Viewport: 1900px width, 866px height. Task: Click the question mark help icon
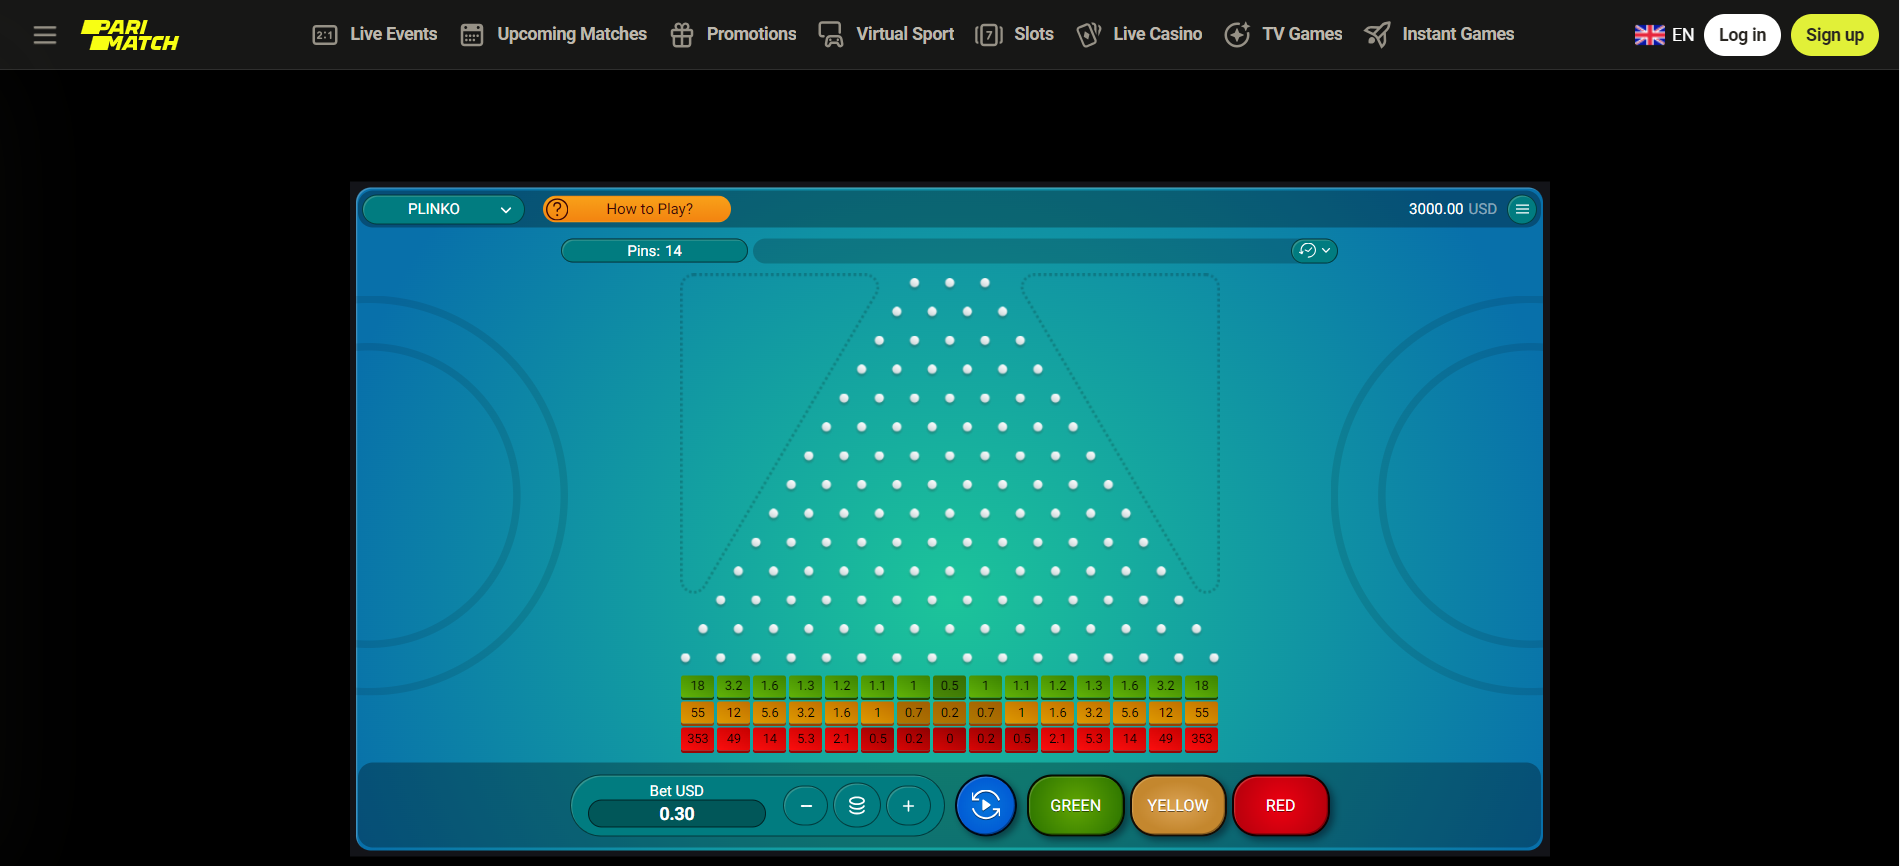pyautogui.click(x=557, y=209)
